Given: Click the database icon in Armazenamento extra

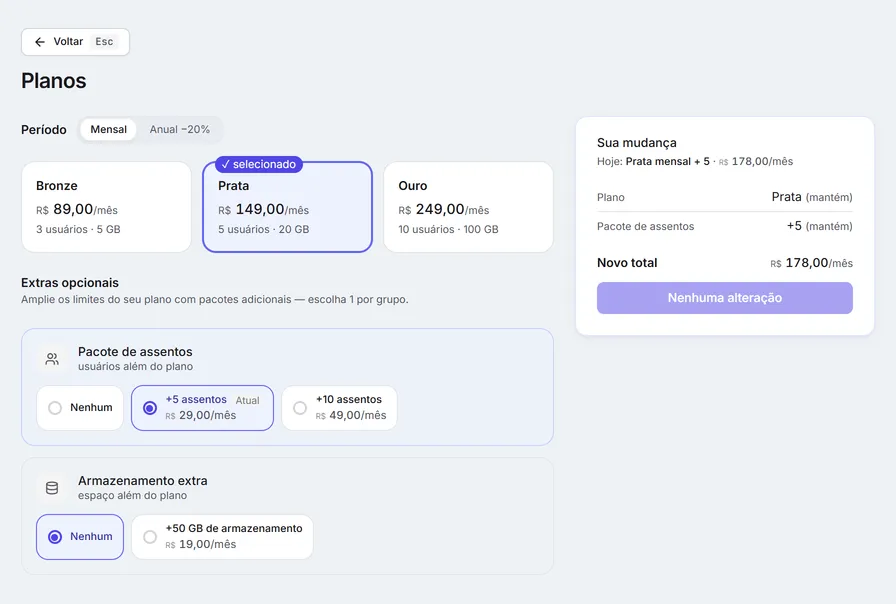Looking at the screenshot, I should coord(52,488).
